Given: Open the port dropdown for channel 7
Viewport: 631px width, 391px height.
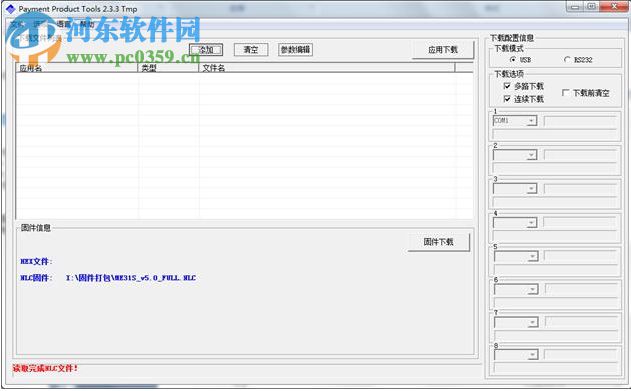Looking at the screenshot, I should pos(533,322).
